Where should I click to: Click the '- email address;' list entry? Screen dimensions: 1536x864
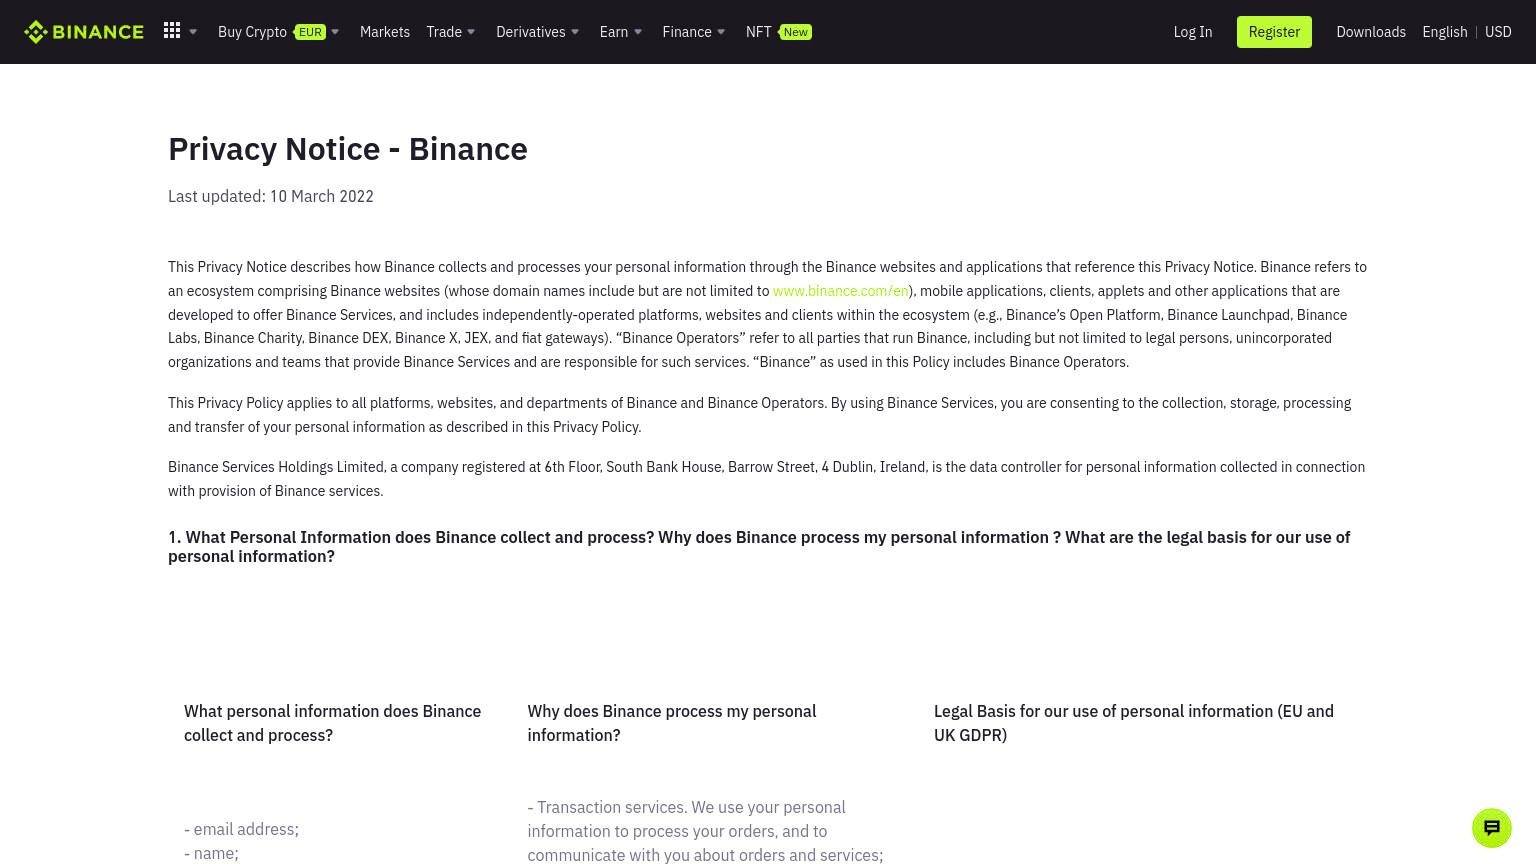tap(241, 829)
